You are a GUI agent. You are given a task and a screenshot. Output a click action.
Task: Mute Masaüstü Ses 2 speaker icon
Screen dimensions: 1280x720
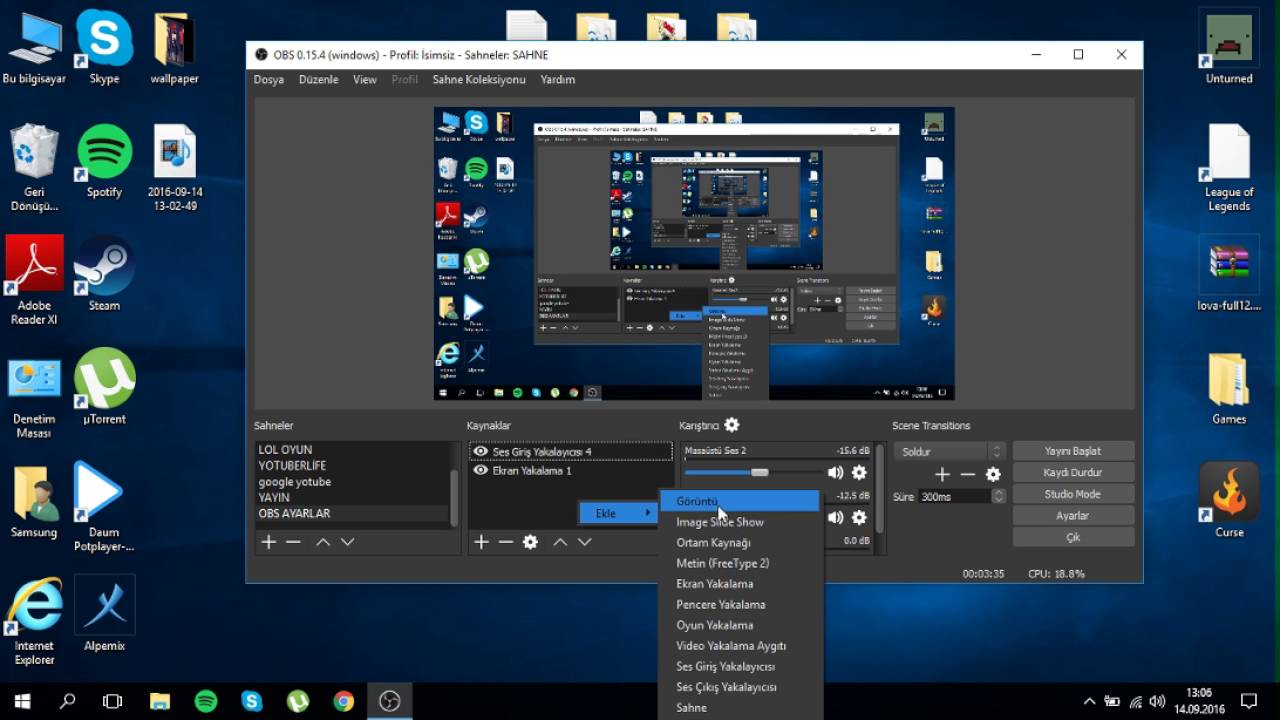pos(835,472)
